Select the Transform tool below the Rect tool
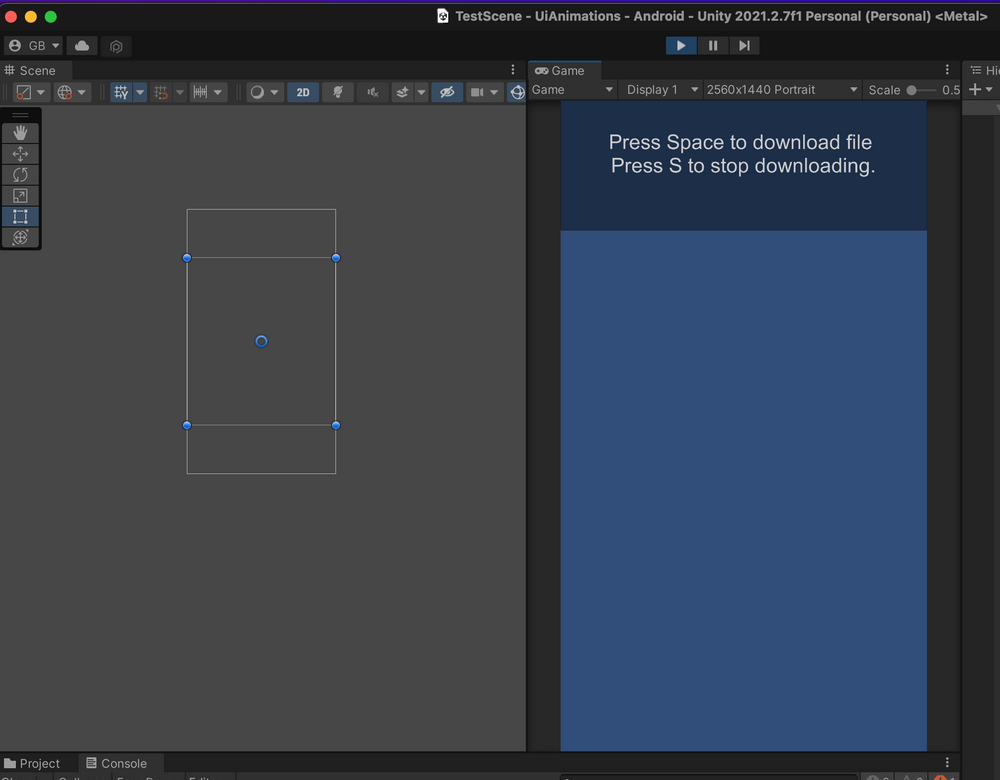The height and width of the screenshot is (780, 1000). point(20,237)
